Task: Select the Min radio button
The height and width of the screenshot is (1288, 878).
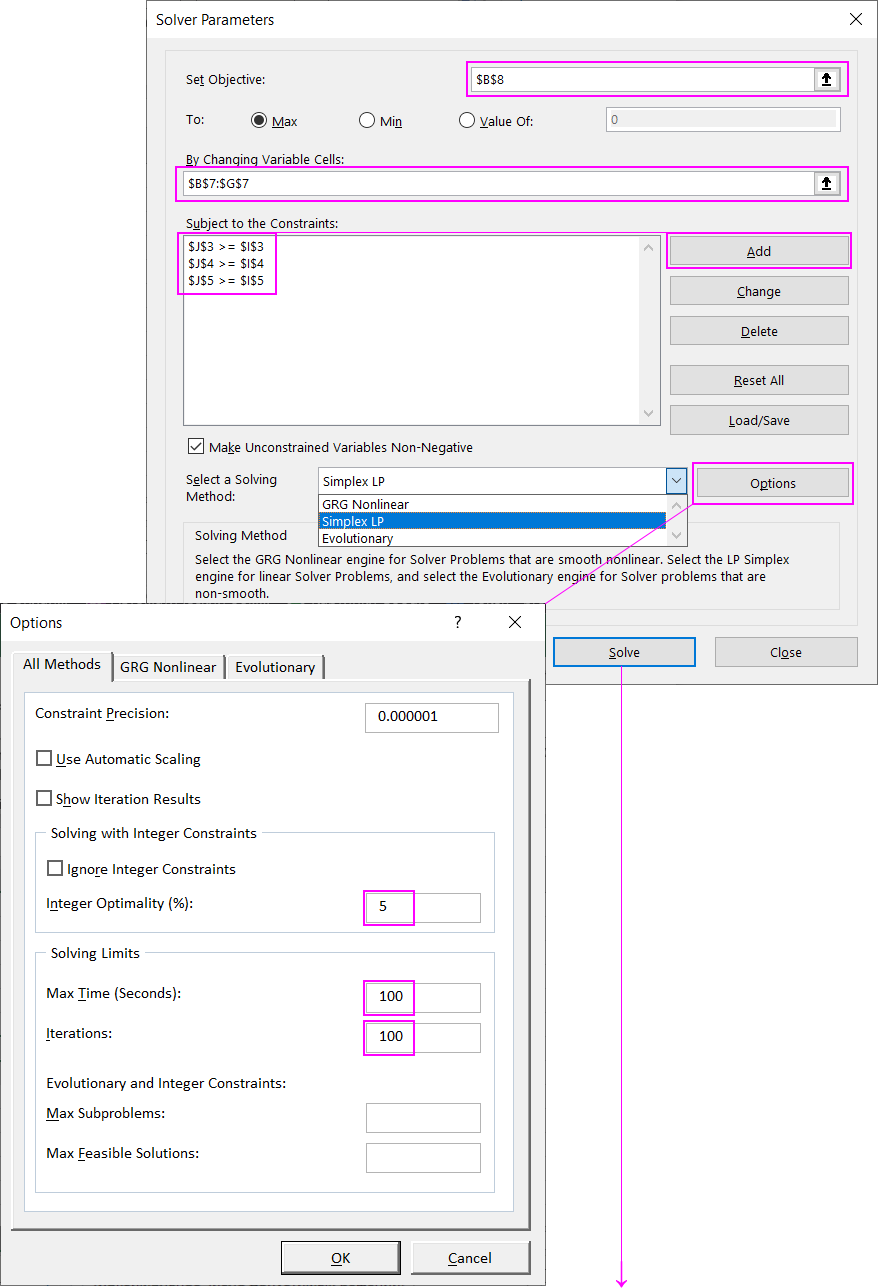Action: (x=367, y=119)
